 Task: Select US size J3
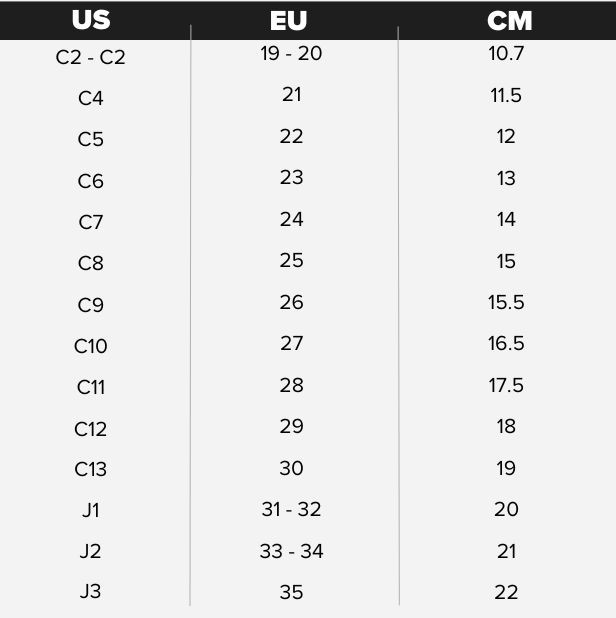tap(91, 591)
